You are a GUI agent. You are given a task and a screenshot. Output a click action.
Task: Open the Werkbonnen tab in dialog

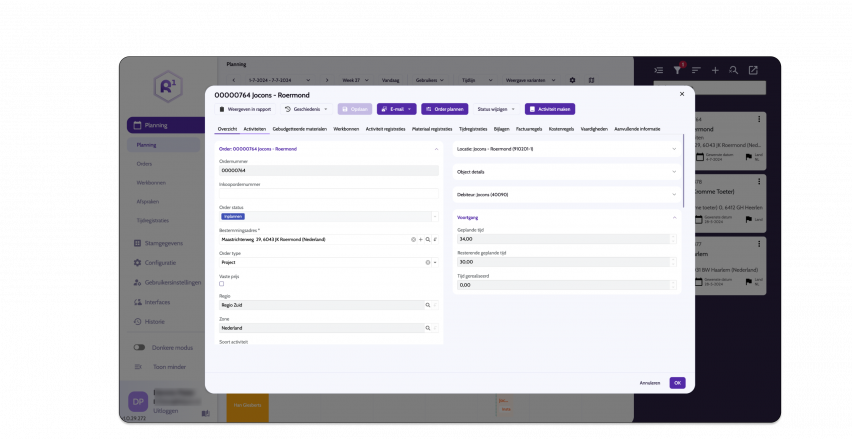346,129
